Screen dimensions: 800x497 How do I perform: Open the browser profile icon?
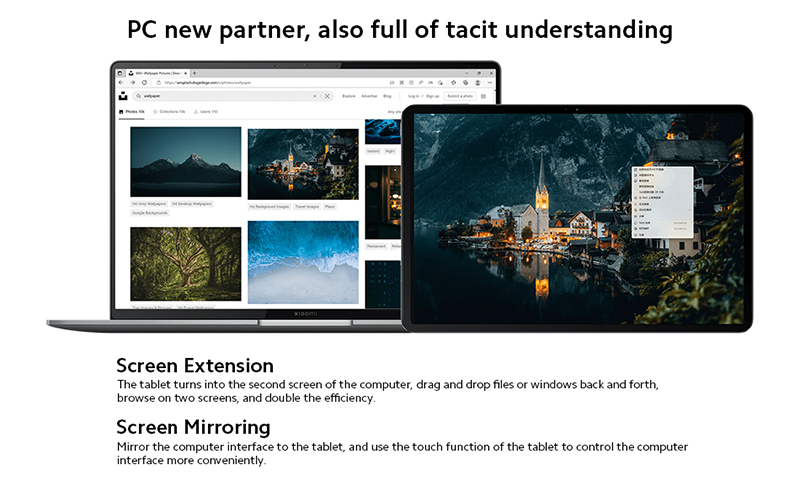(x=478, y=83)
